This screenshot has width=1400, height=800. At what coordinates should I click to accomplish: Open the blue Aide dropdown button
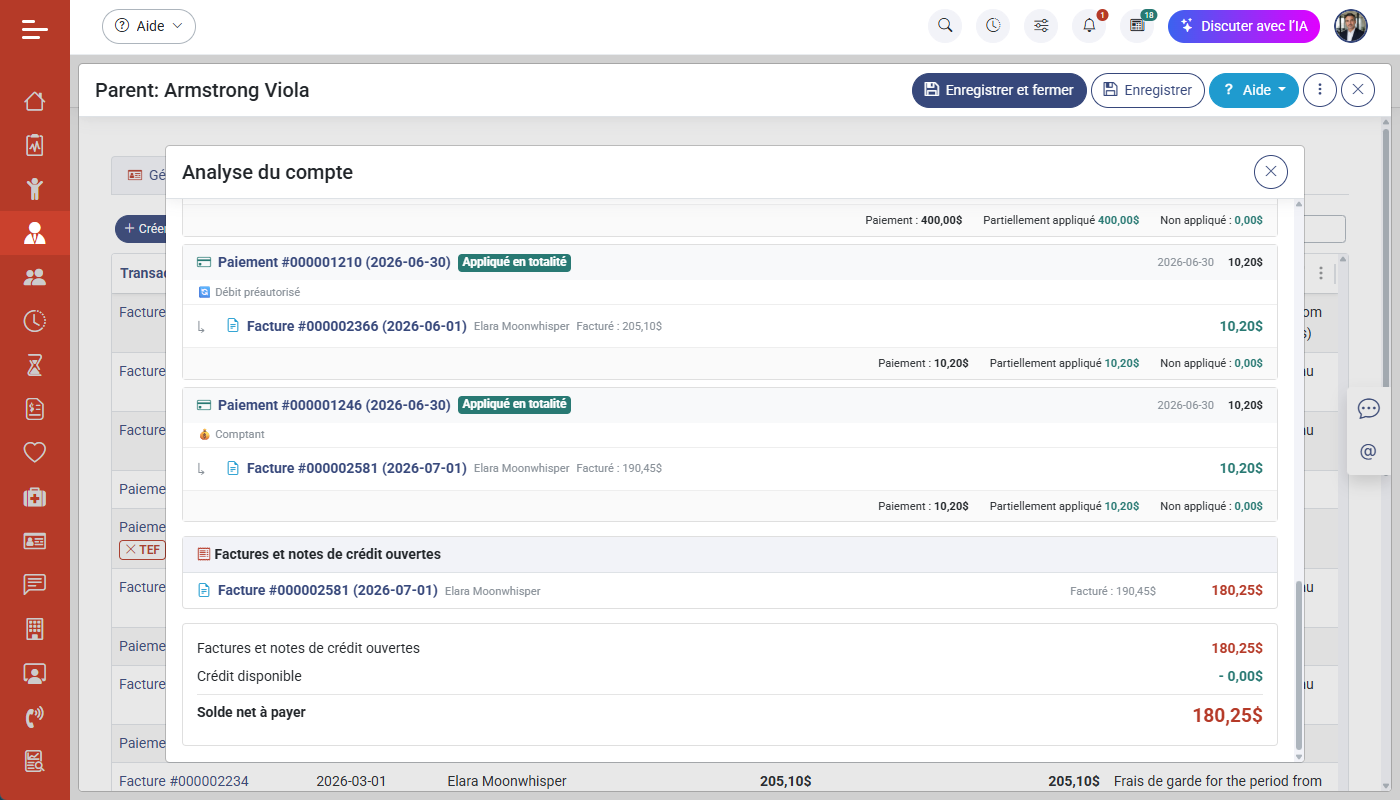(x=1254, y=90)
